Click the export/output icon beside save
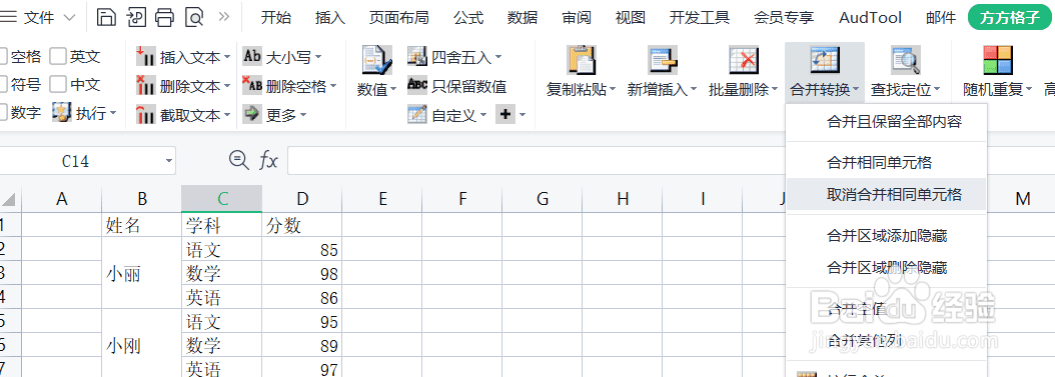 click(x=137, y=18)
